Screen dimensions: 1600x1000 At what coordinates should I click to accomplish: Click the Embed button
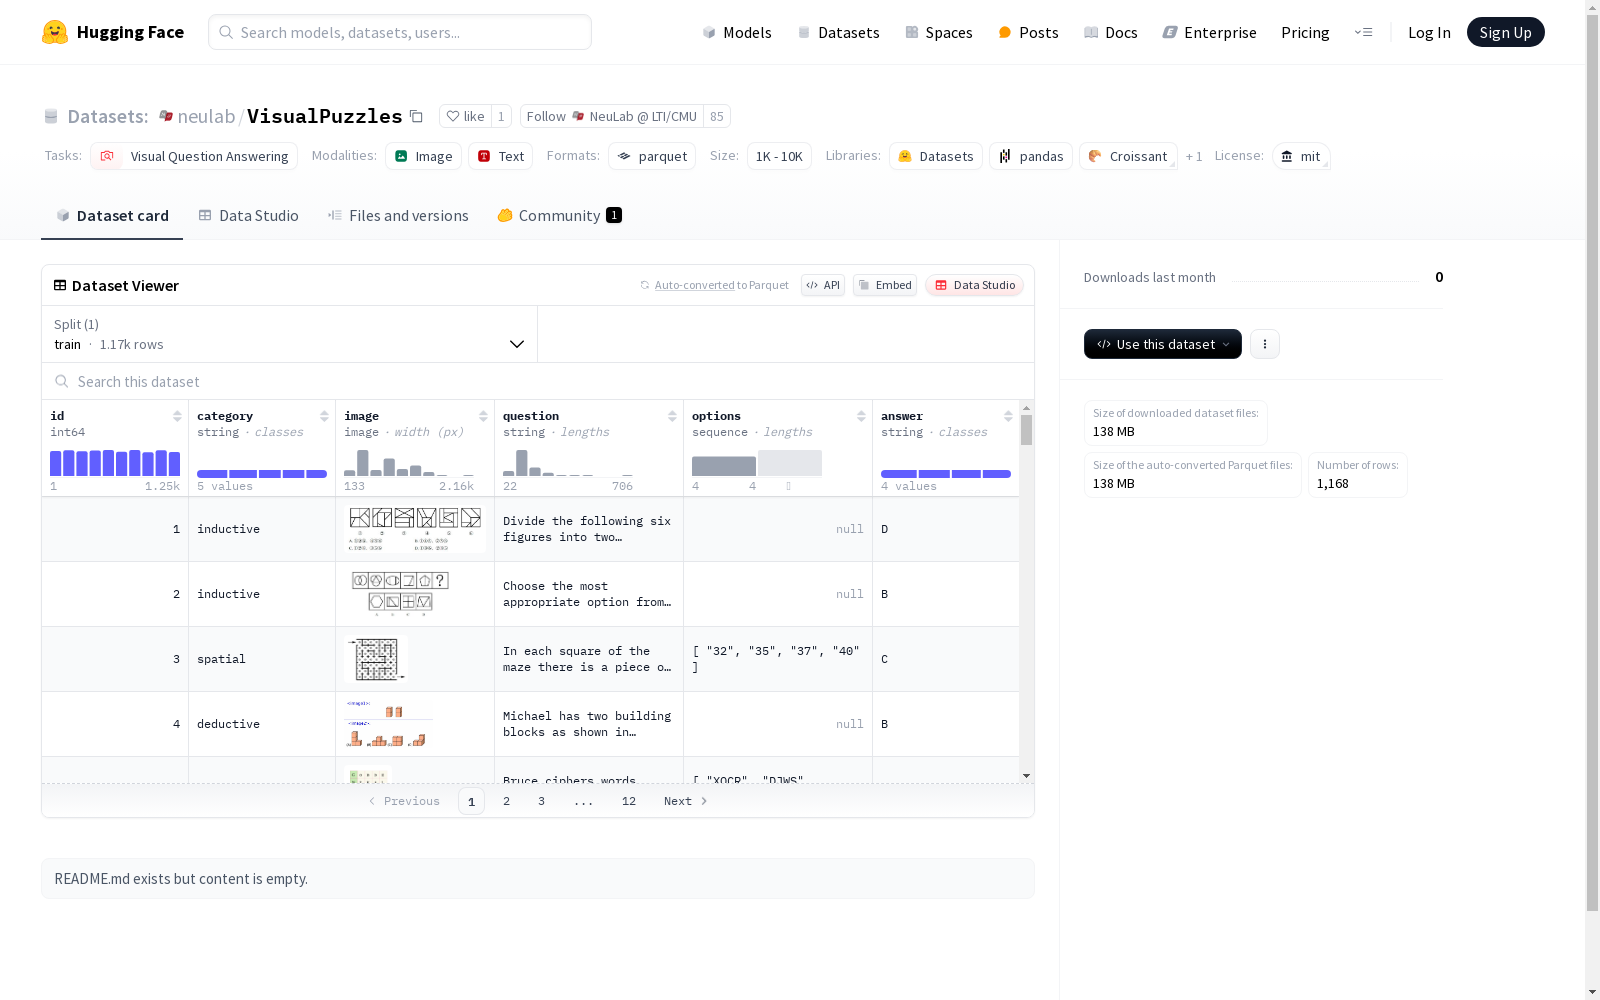coord(885,285)
